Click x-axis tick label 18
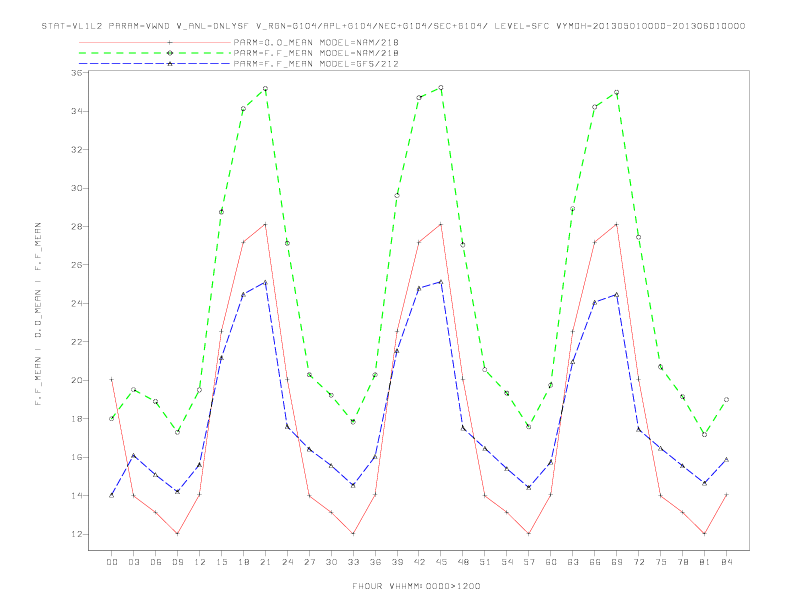This screenshot has width=792, height=612. tap(243, 562)
